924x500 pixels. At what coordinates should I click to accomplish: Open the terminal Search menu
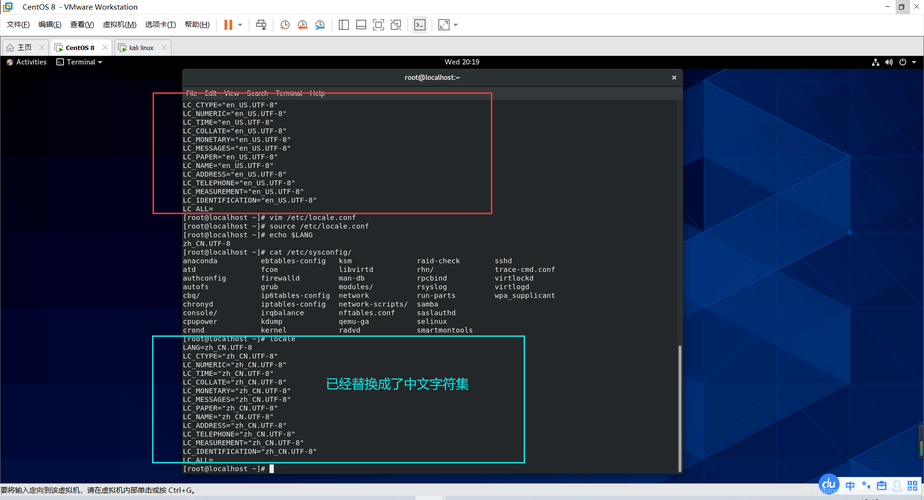click(x=257, y=93)
